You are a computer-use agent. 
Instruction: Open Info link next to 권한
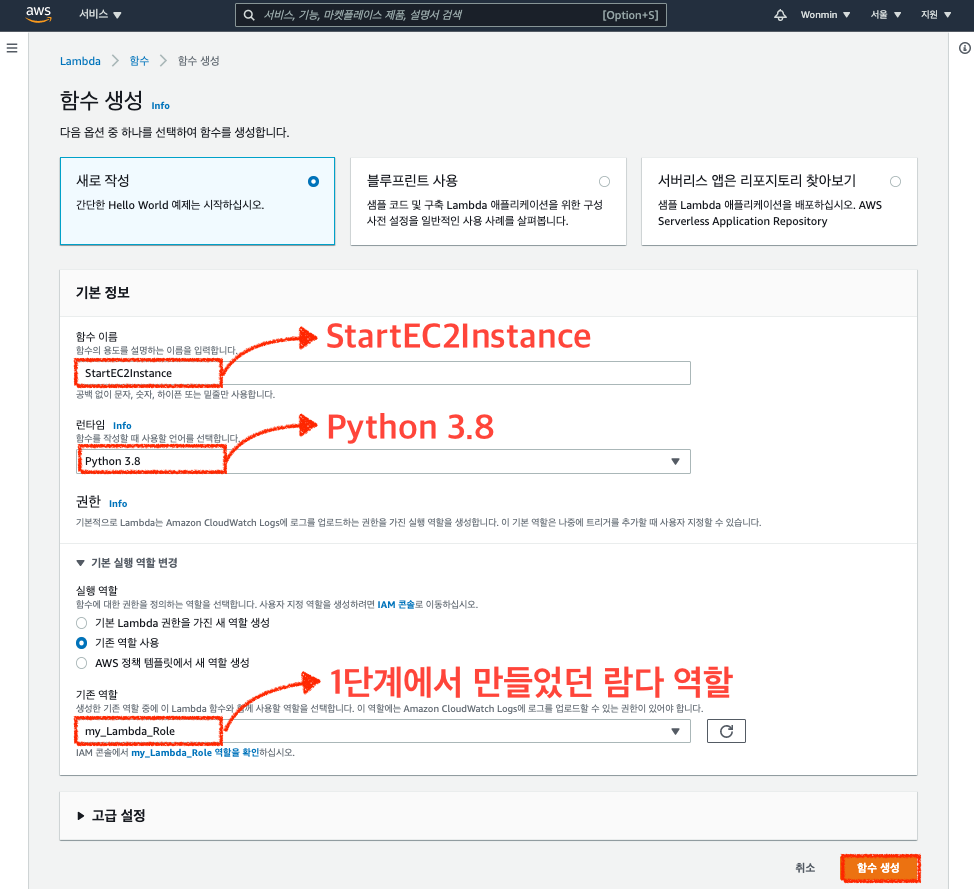118,504
